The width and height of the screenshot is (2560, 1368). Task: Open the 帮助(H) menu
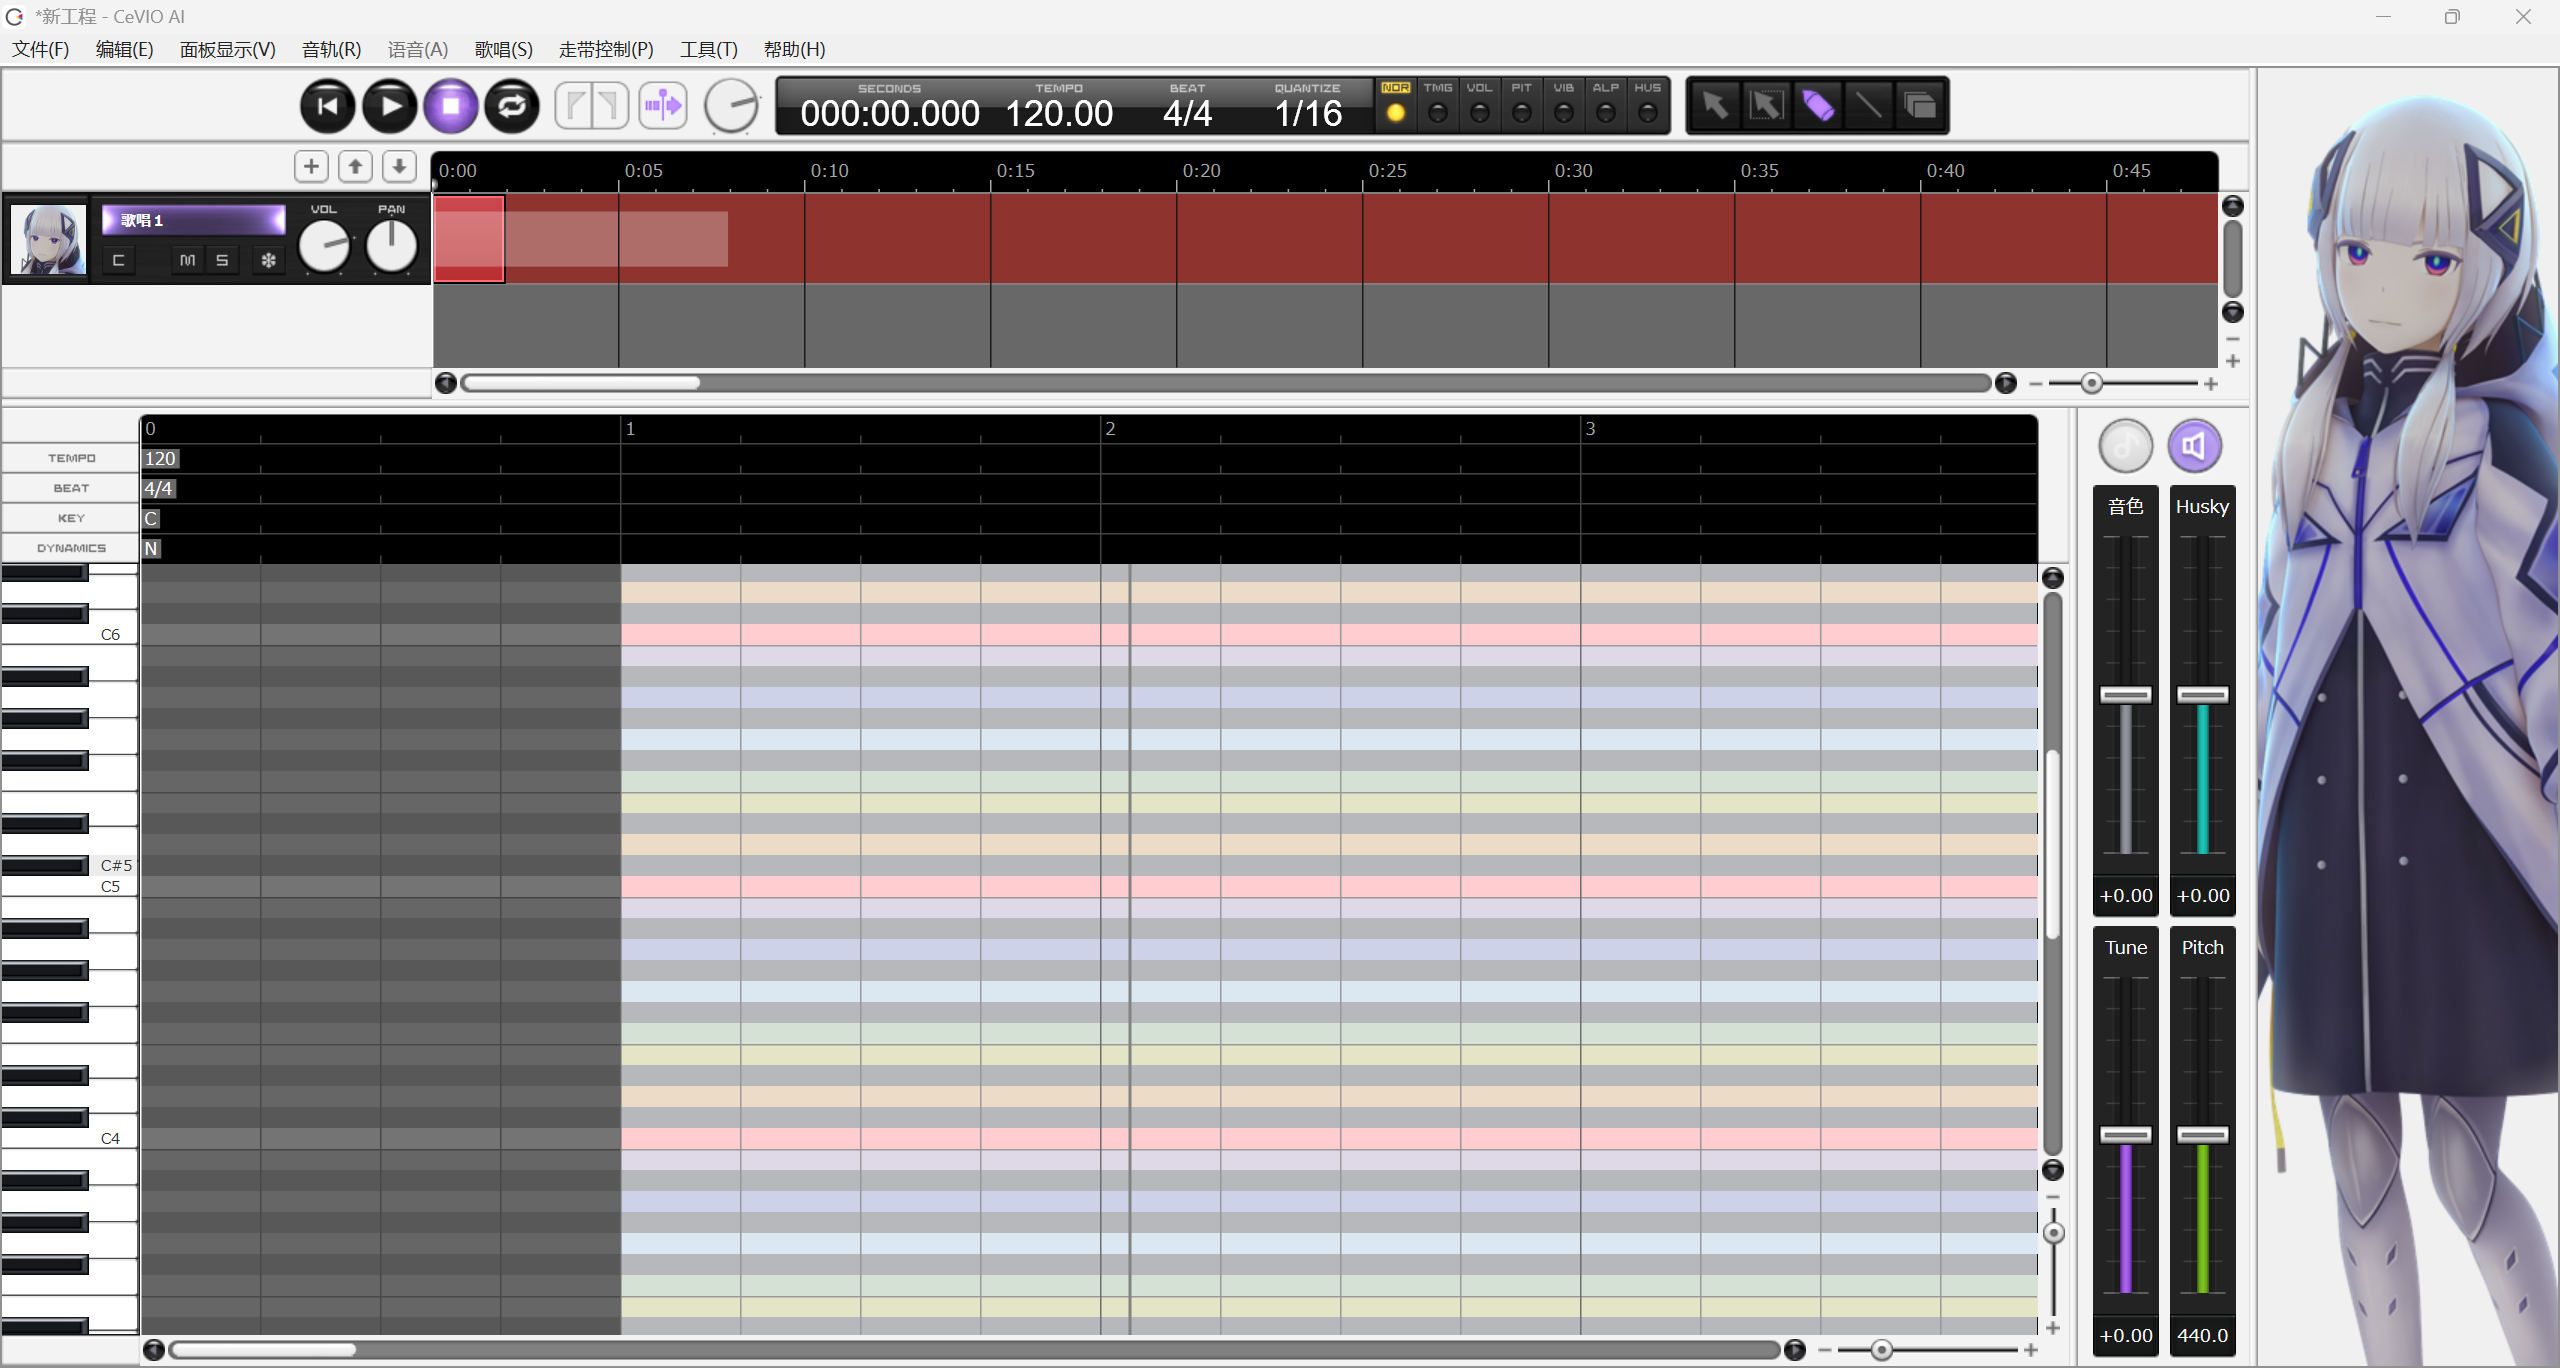795,49
